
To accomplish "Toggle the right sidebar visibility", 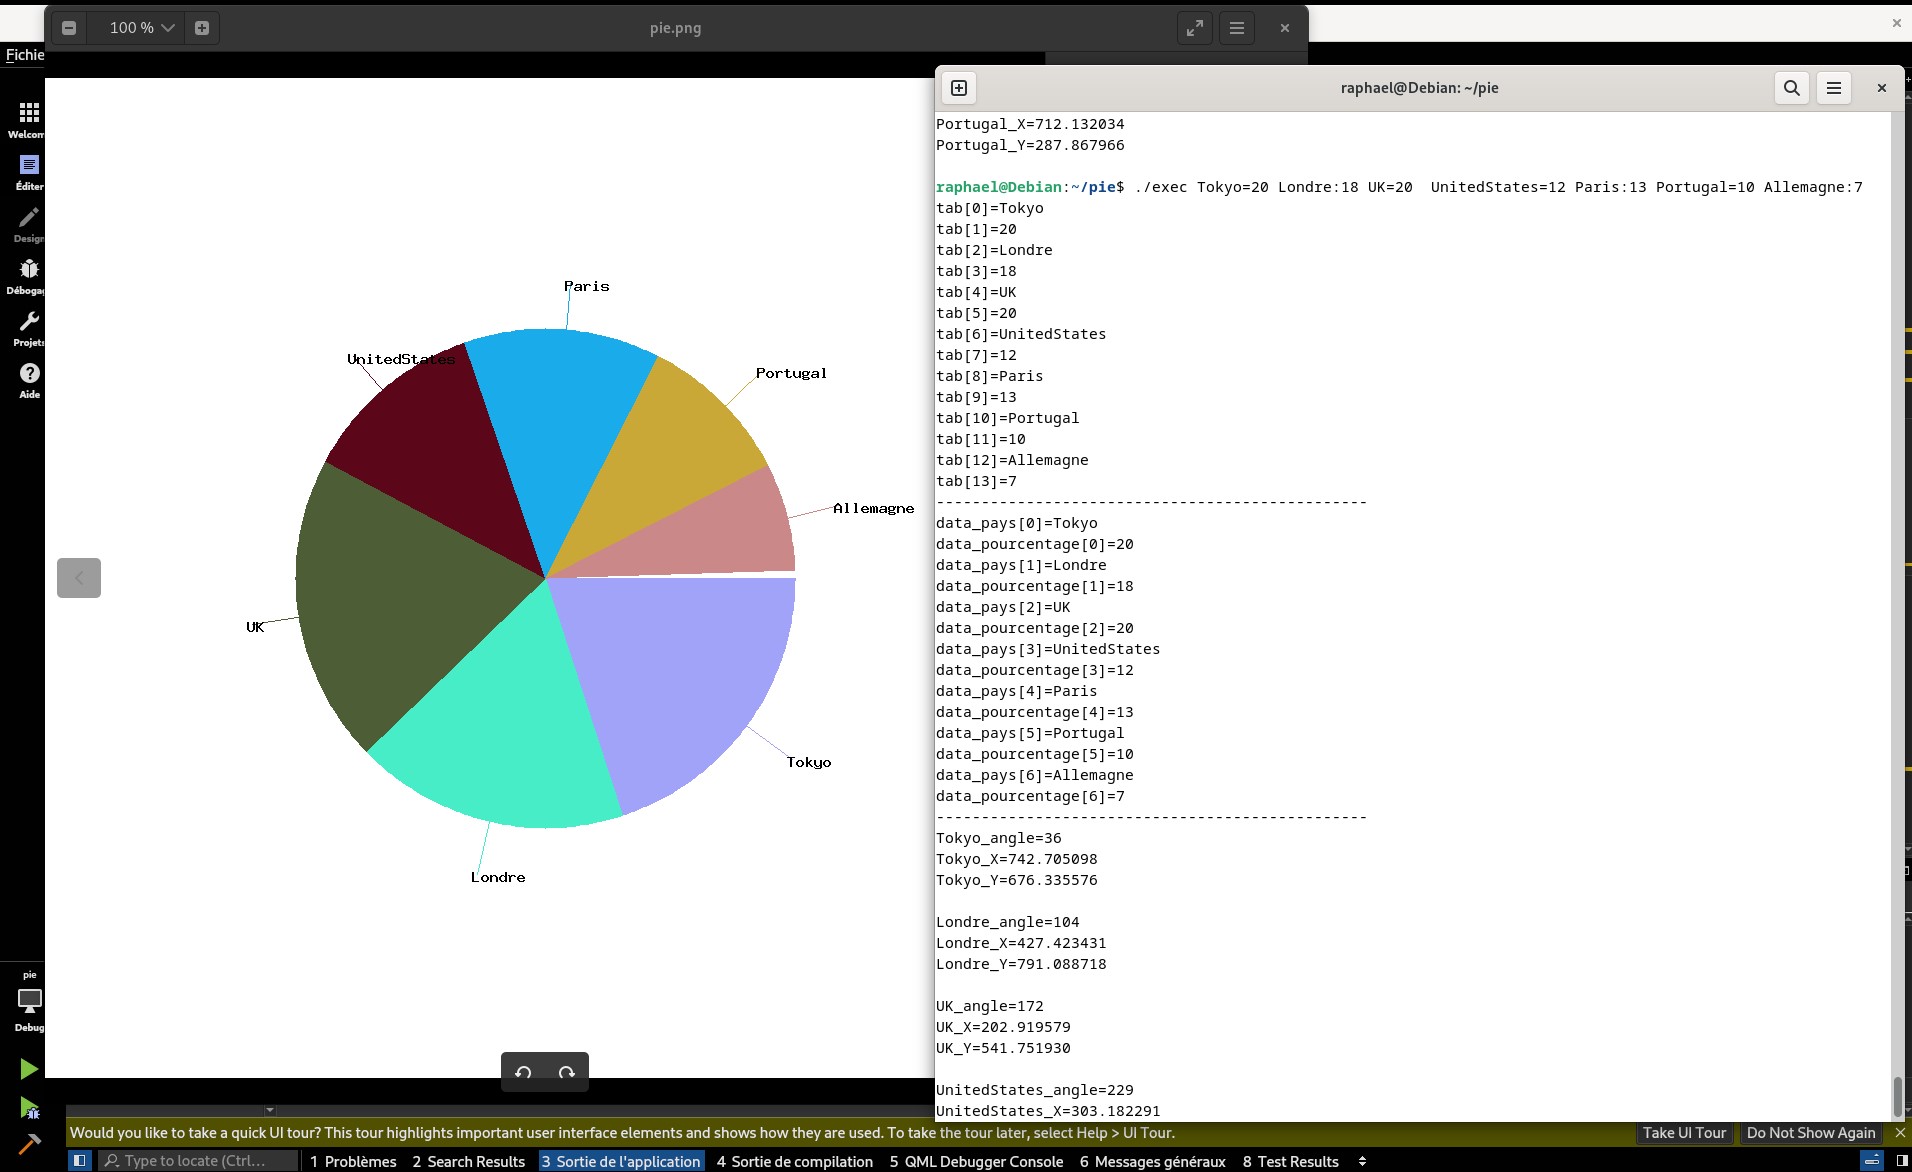I will coord(1901,1161).
